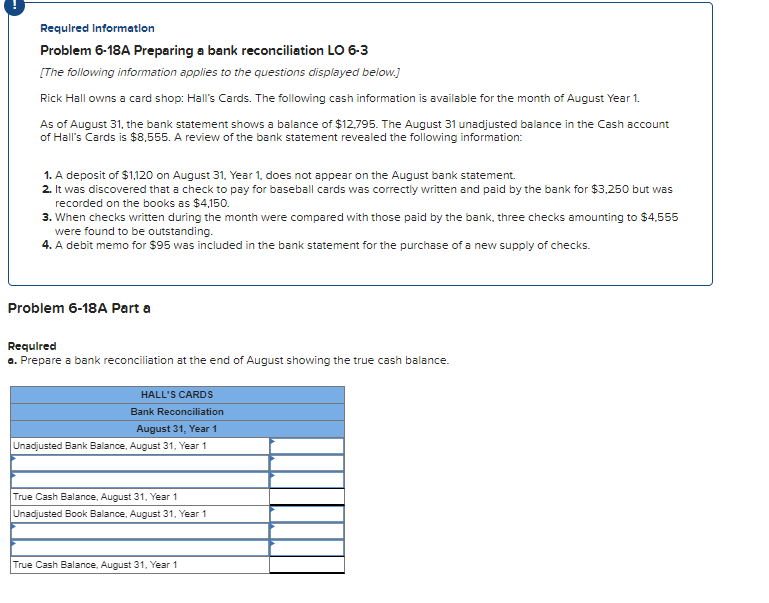Open second book adjustment description dropdown
The image size is (769, 603).
pyautogui.click(x=140, y=548)
